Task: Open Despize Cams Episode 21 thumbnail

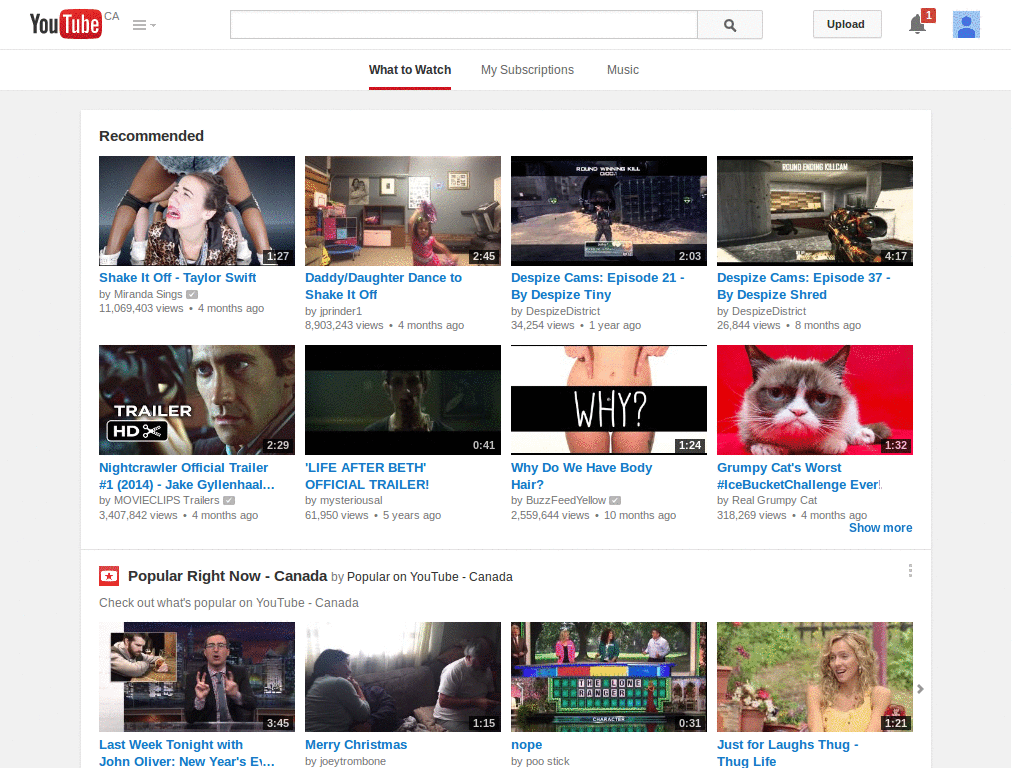Action: (x=609, y=210)
